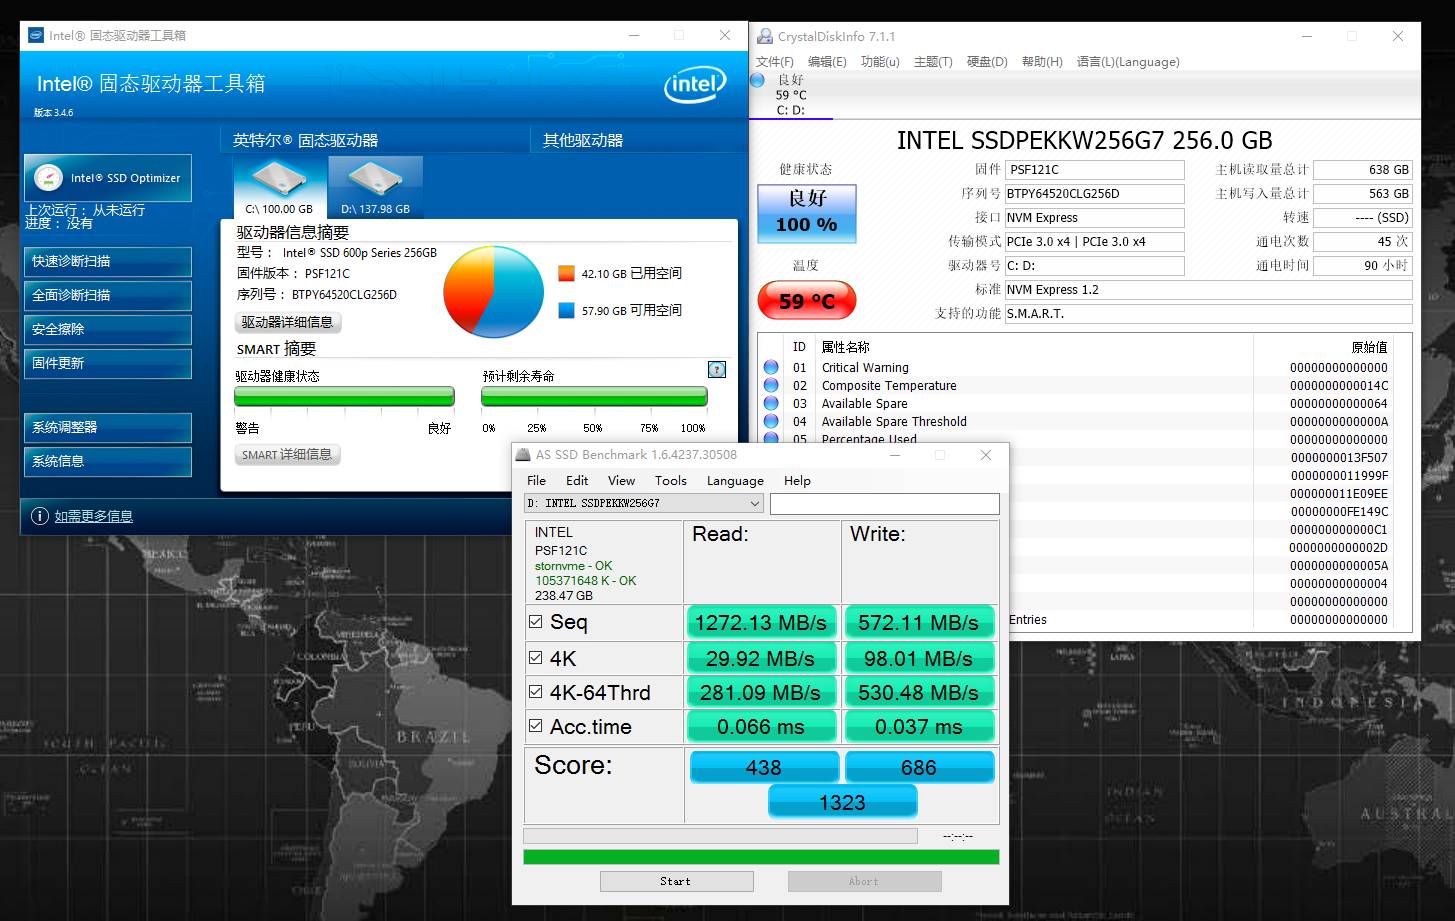Switch to 其他驱动器 tab
The image size is (1455, 921).
(x=583, y=140)
